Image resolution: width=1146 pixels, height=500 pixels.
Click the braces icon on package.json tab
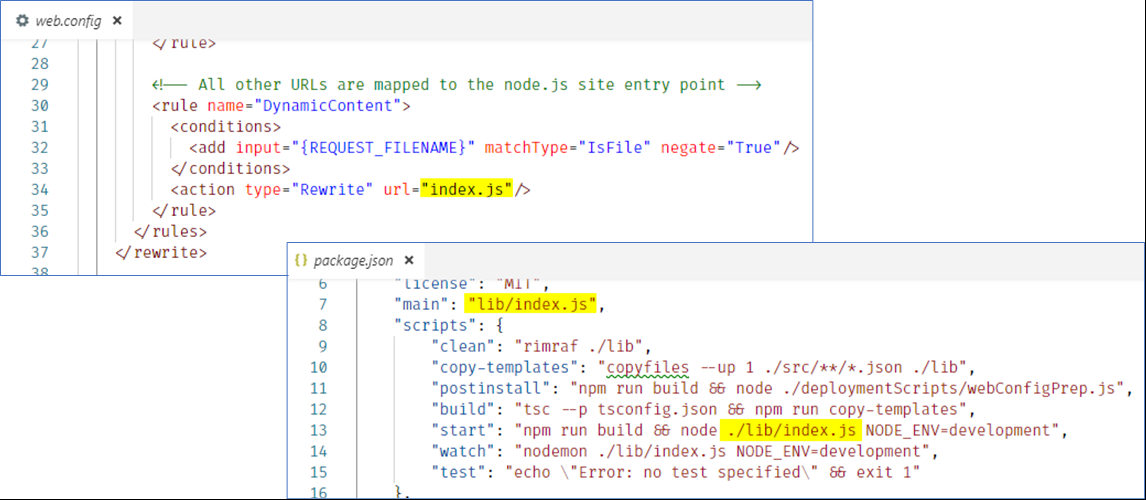[300, 260]
